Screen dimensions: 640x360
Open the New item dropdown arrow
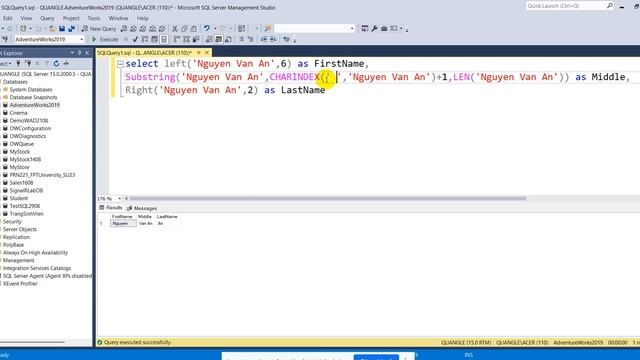click(30, 29)
